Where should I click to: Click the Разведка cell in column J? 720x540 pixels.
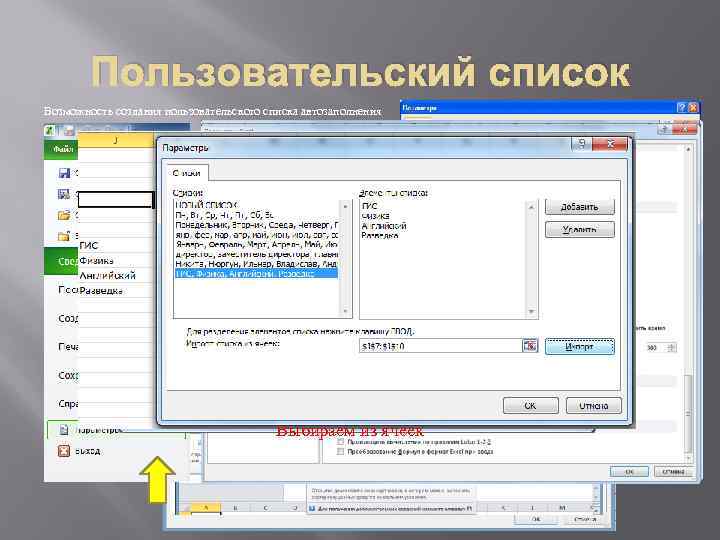[x=116, y=291]
